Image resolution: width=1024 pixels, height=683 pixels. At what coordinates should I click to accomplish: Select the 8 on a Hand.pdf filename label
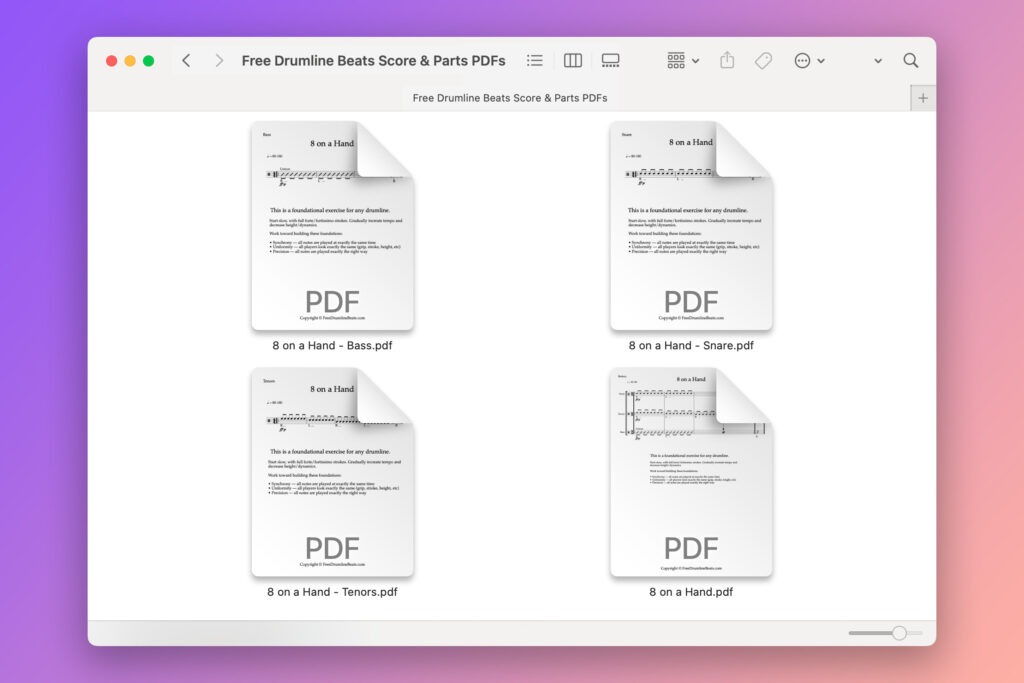pos(690,591)
